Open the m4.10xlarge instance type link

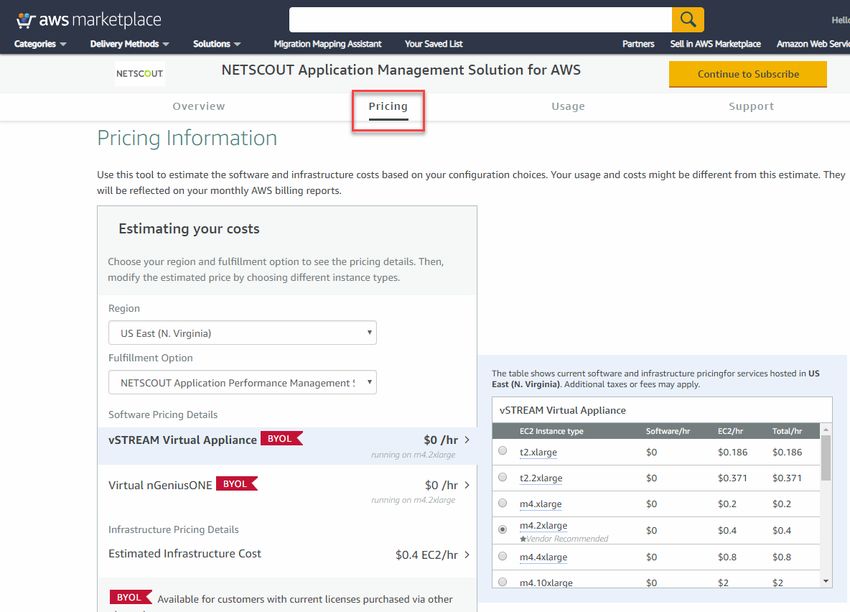click(546, 583)
